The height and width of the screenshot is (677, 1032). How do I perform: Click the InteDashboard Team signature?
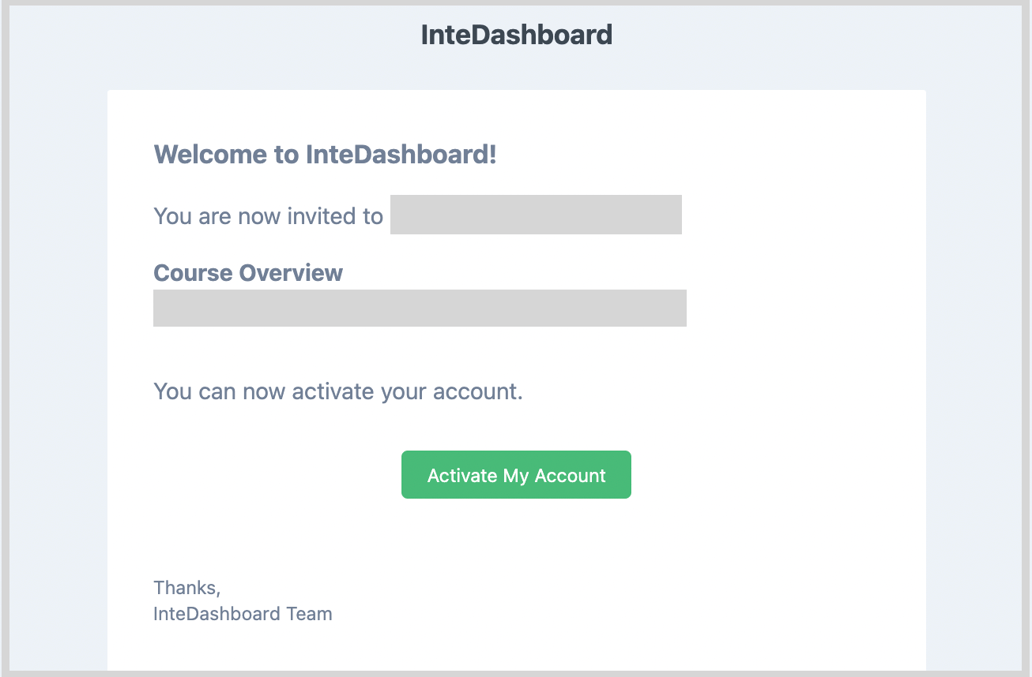(242, 613)
